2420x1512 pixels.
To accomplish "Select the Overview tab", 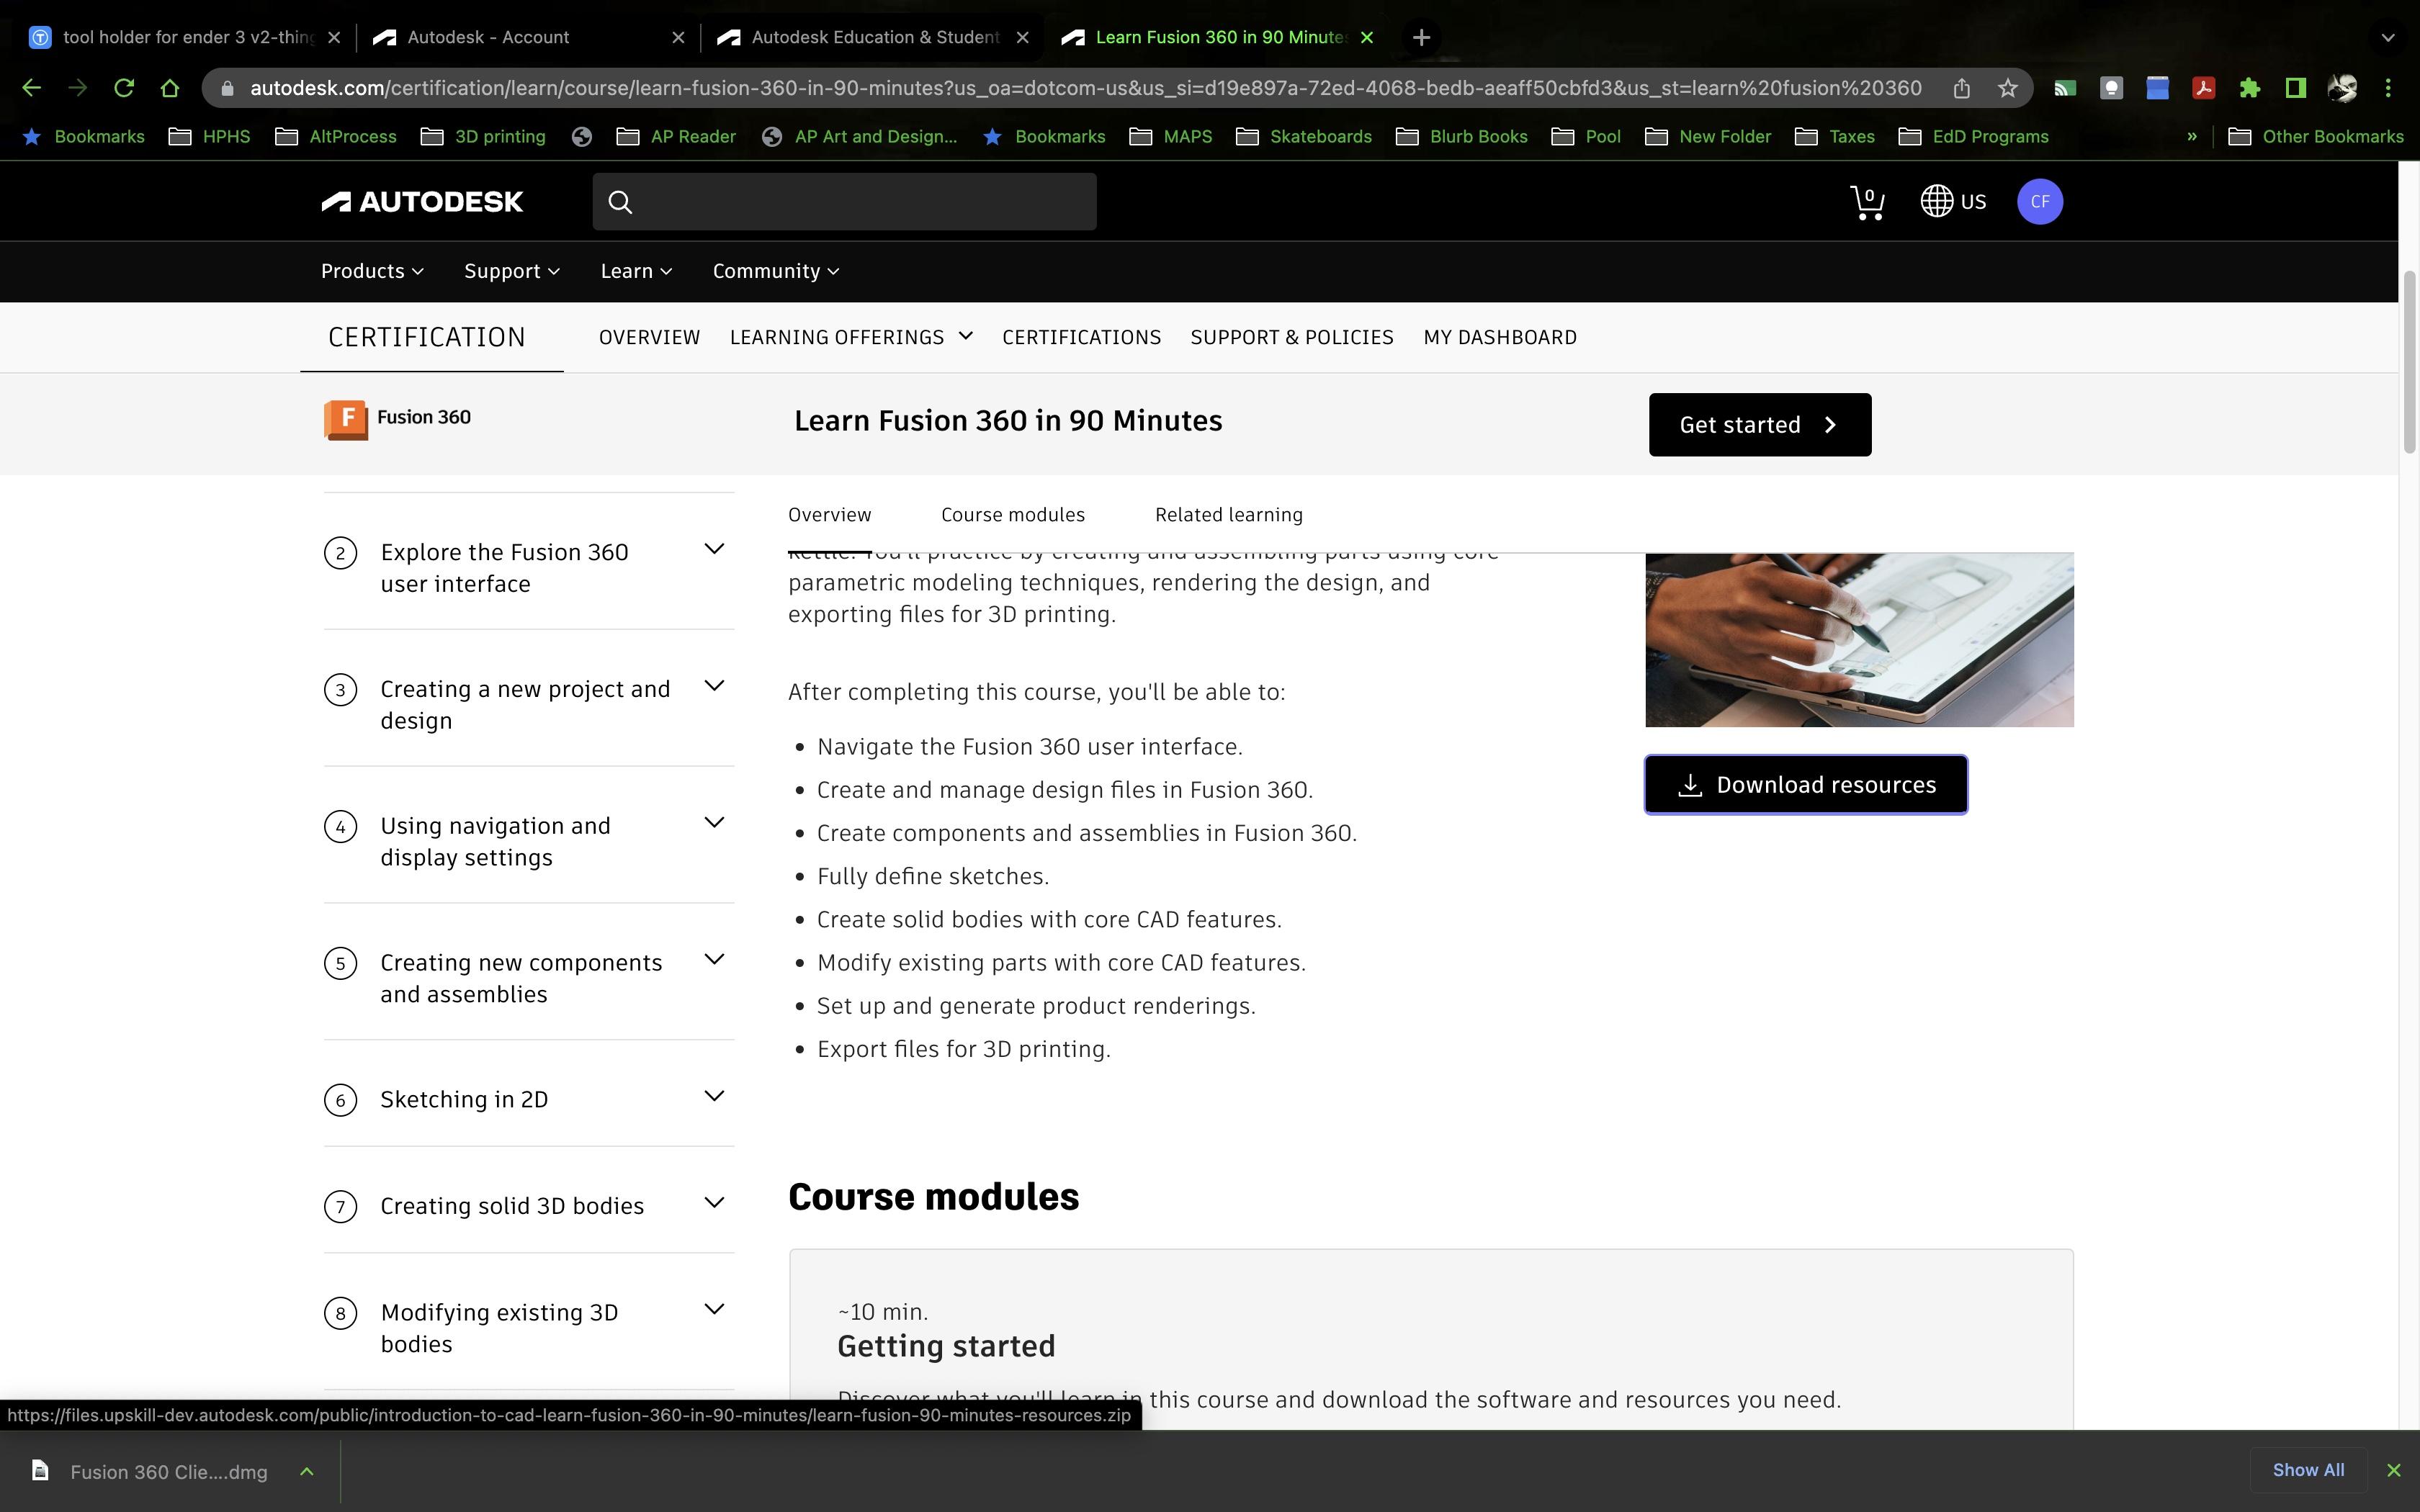I will coord(829,514).
